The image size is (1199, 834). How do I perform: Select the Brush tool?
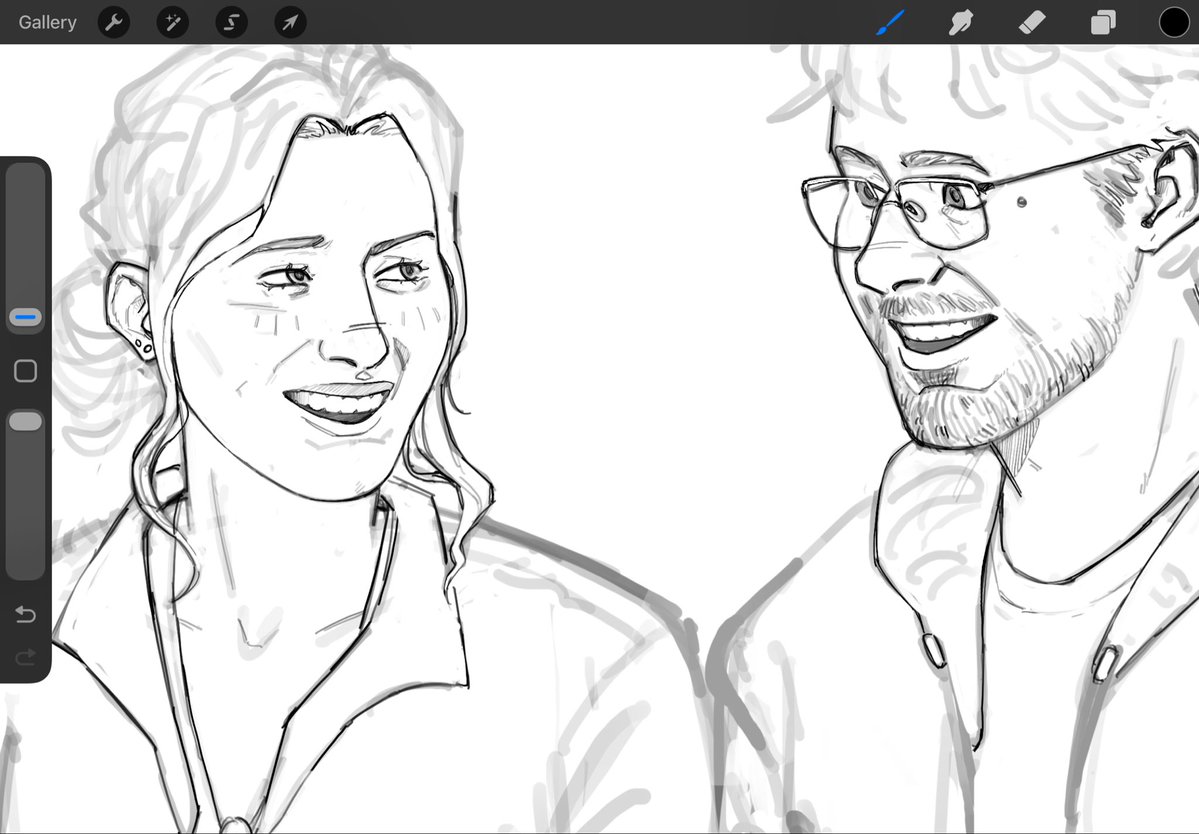coord(891,22)
